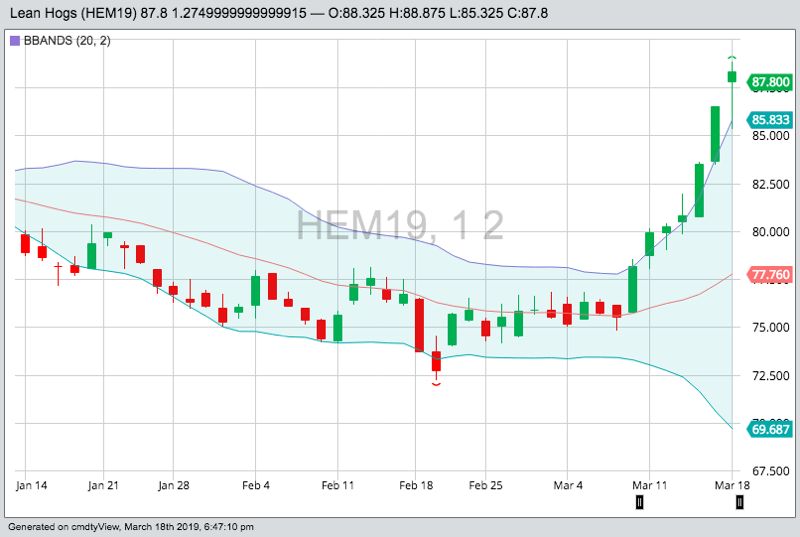Select the Mar 4 date on axis

coord(568,486)
